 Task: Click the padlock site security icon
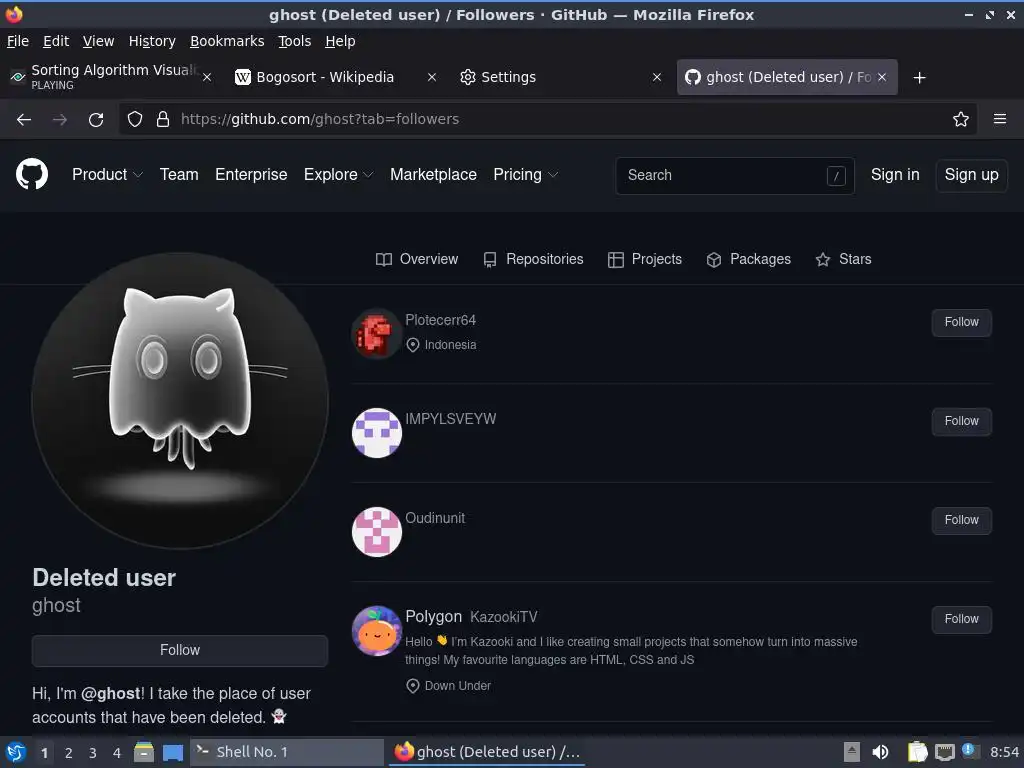[163, 120]
